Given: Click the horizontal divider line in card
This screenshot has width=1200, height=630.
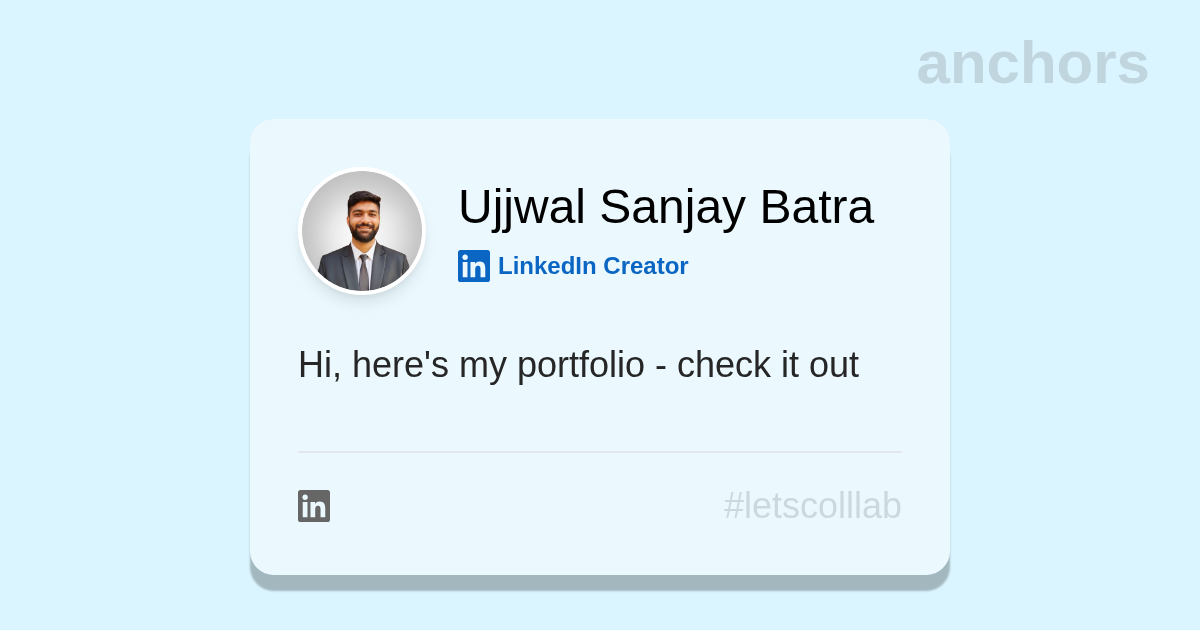Looking at the screenshot, I should coord(600,452).
